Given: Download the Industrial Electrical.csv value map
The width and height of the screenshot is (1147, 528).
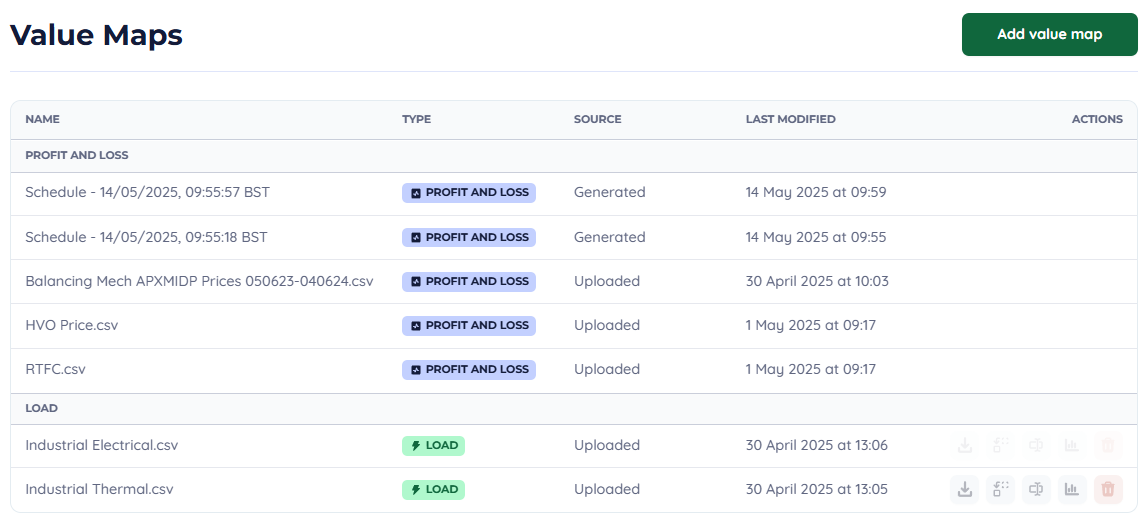Looking at the screenshot, I should [x=964, y=445].
